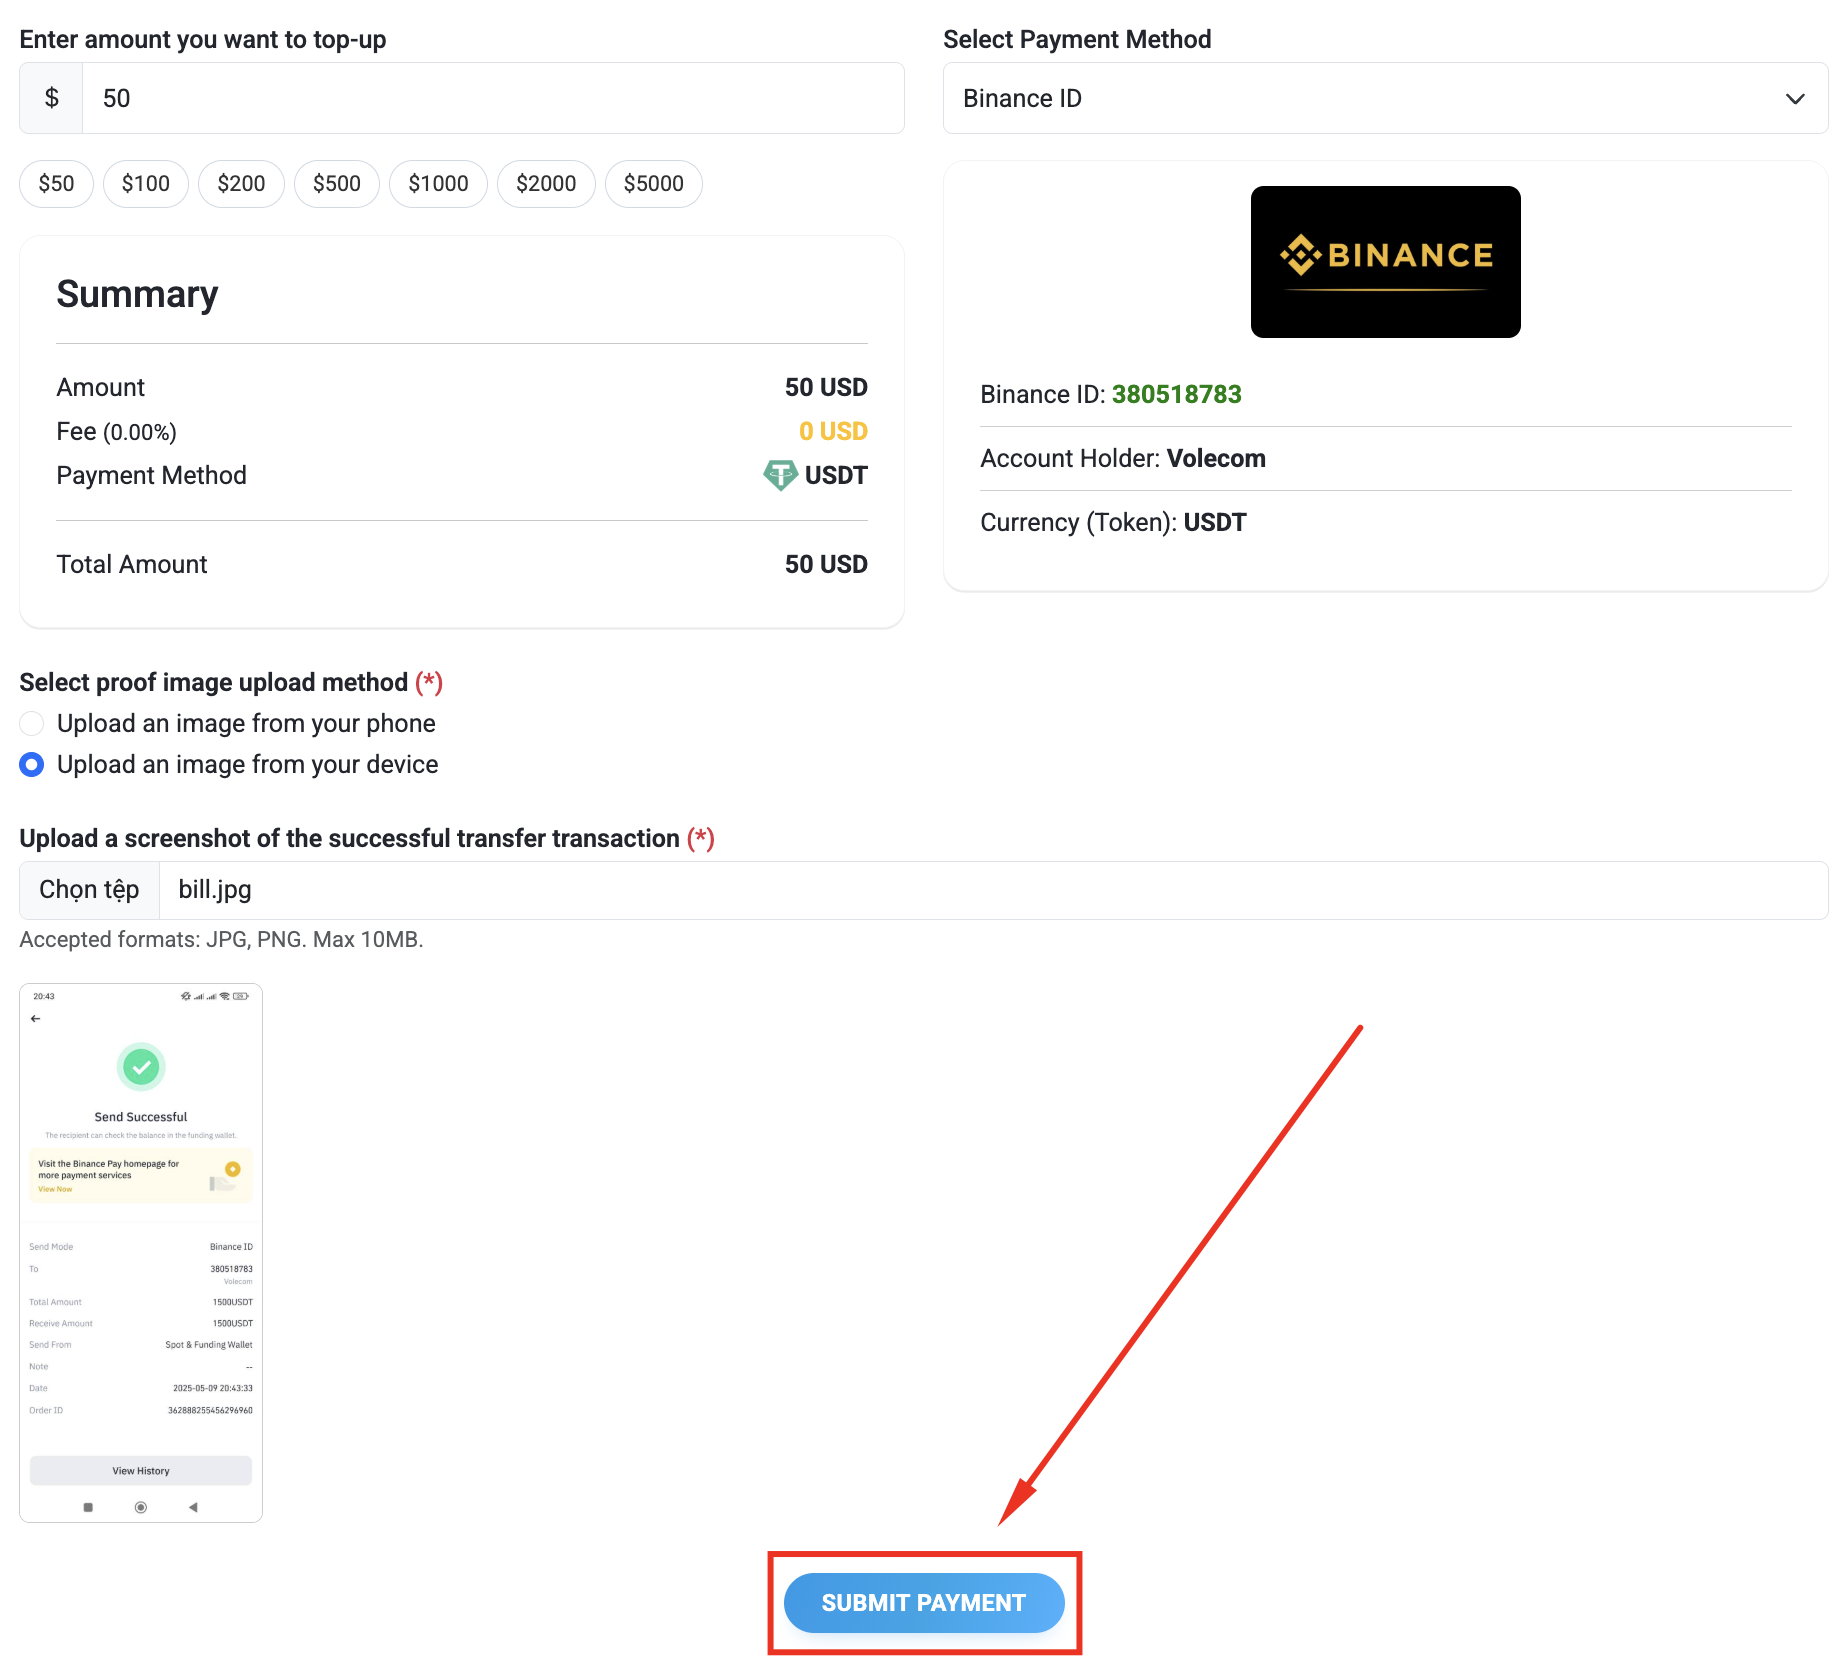The height and width of the screenshot is (1668, 1848).
Task: Click the Fee 0 USD value
Action: 833,431
